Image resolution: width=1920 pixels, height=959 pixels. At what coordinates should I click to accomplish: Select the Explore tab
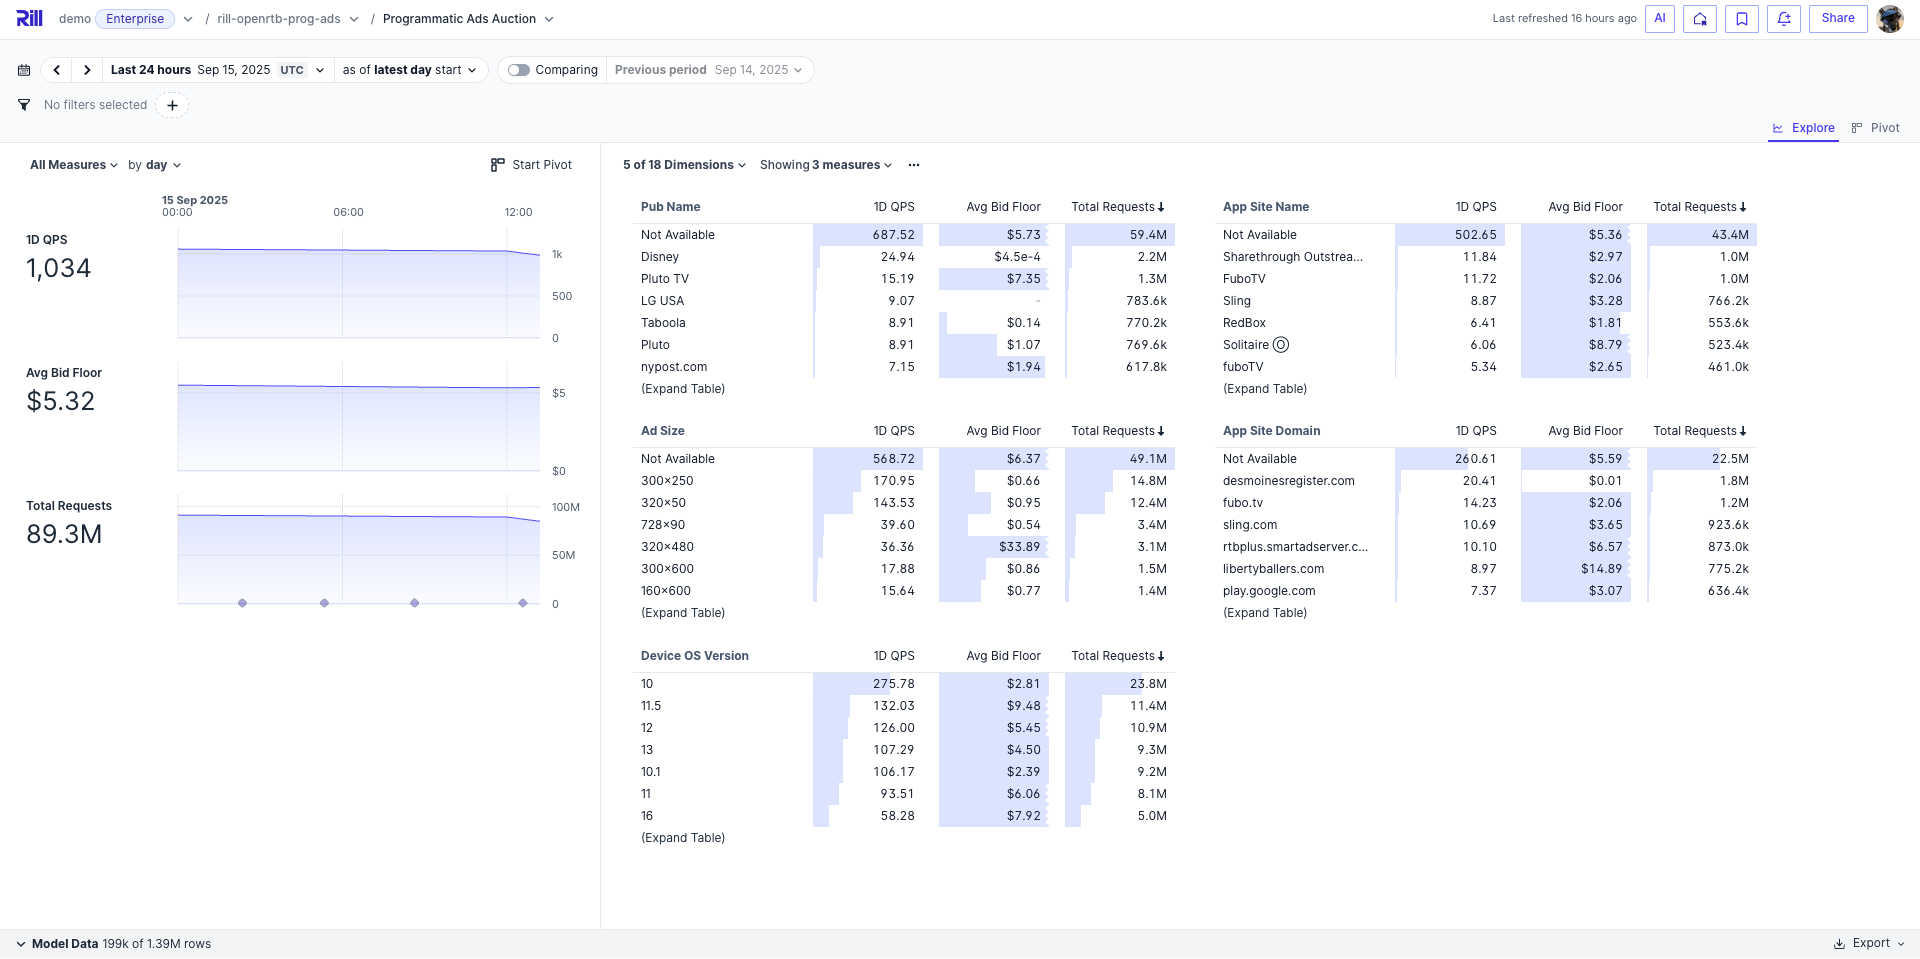(x=1803, y=128)
